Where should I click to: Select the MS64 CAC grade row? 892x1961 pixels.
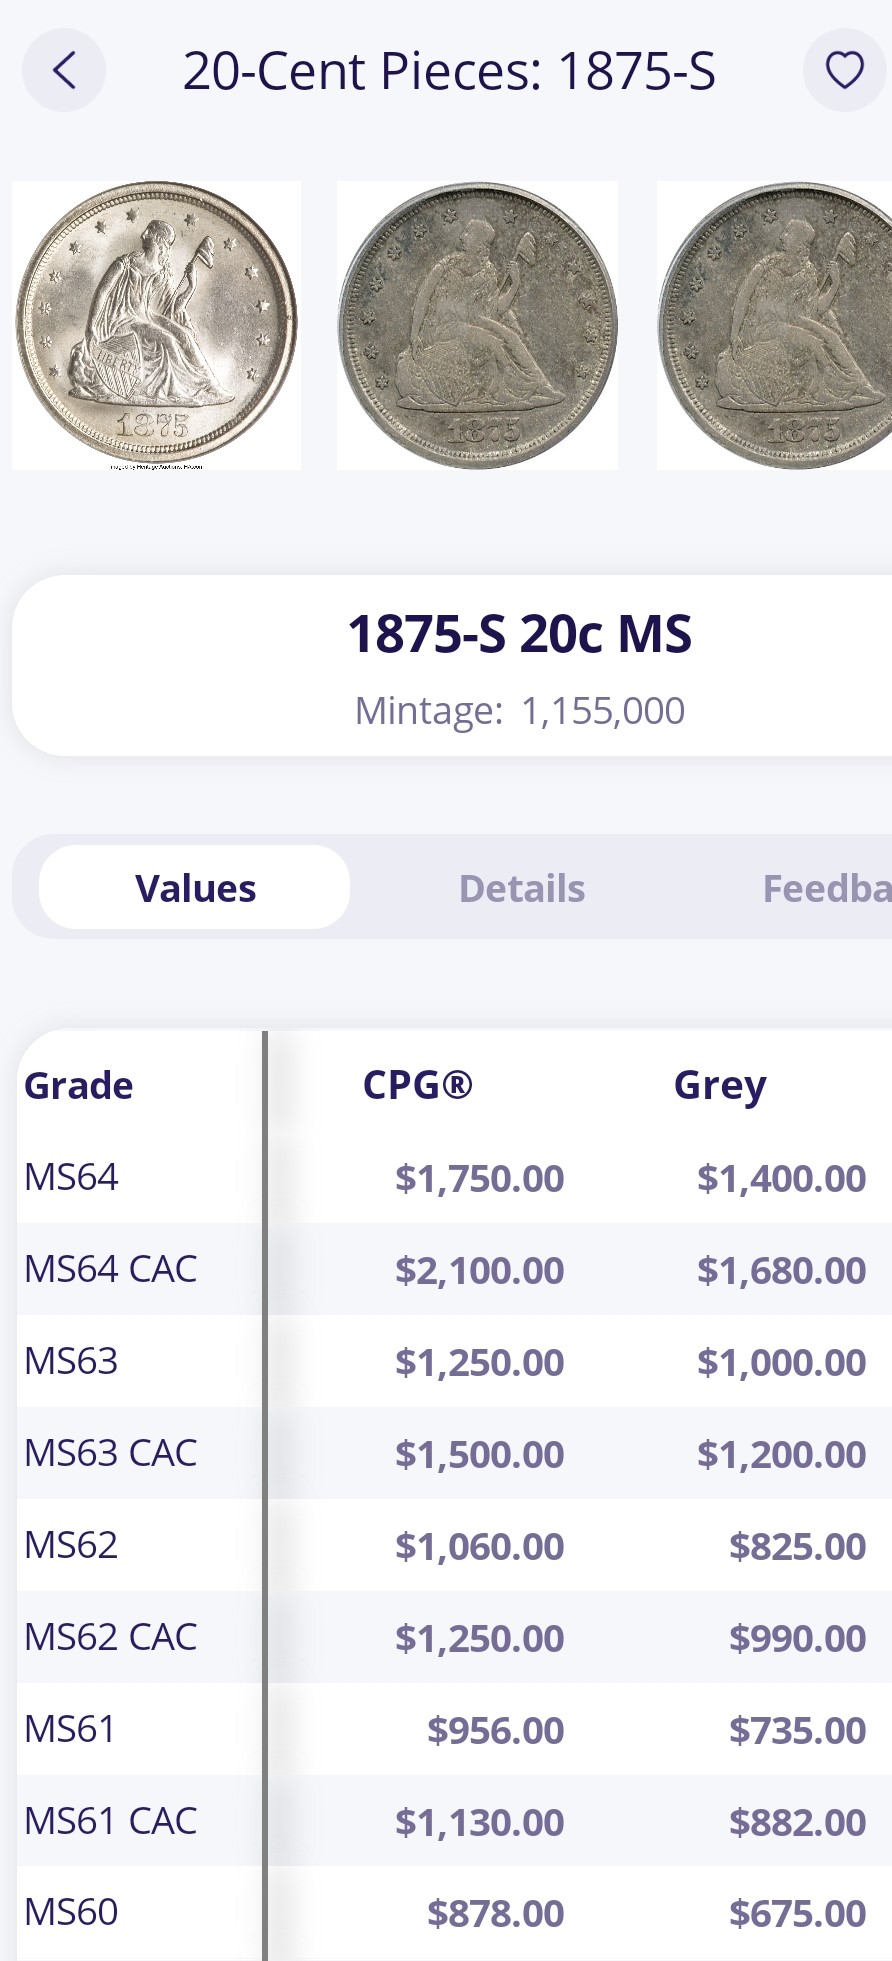[x=111, y=1269]
